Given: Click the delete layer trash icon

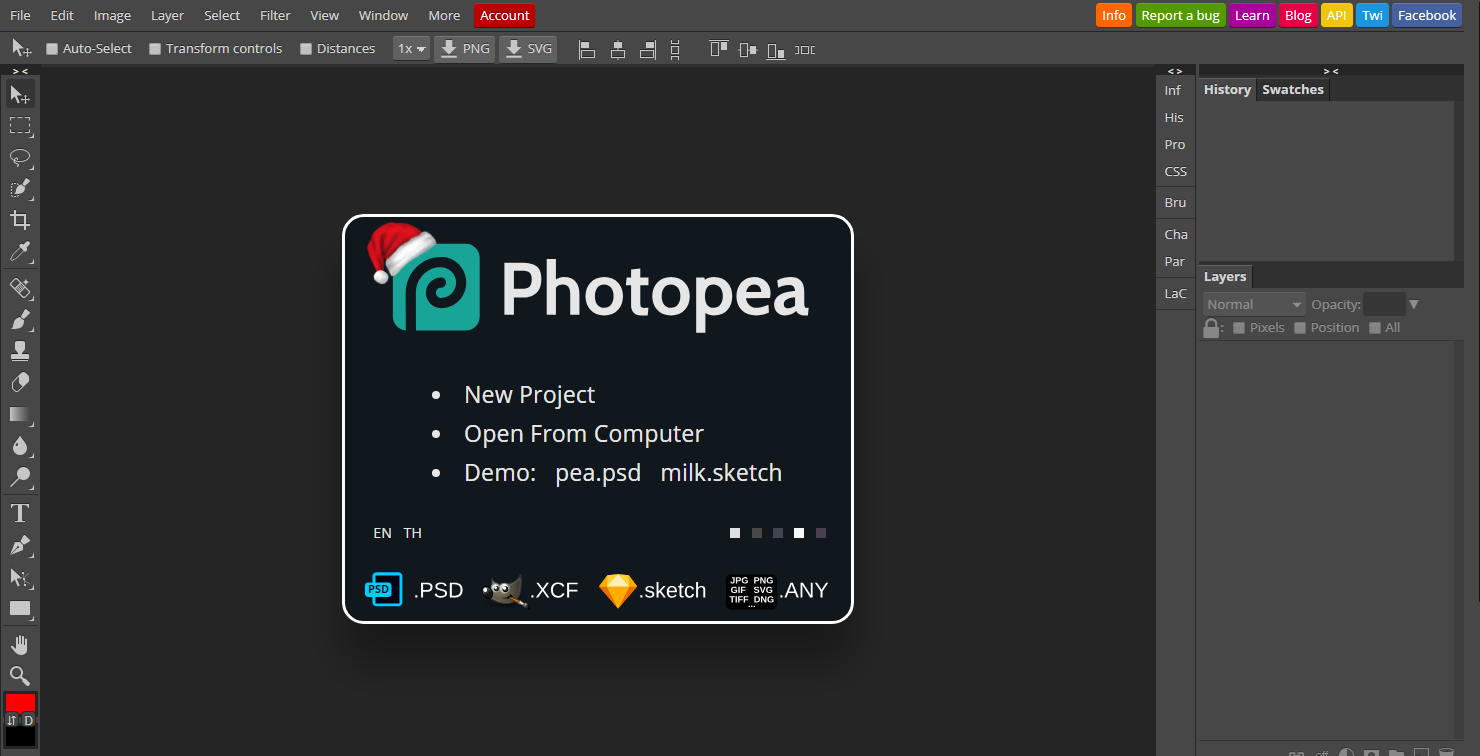Looking at the screenshot, I should tap(1445, 752).
